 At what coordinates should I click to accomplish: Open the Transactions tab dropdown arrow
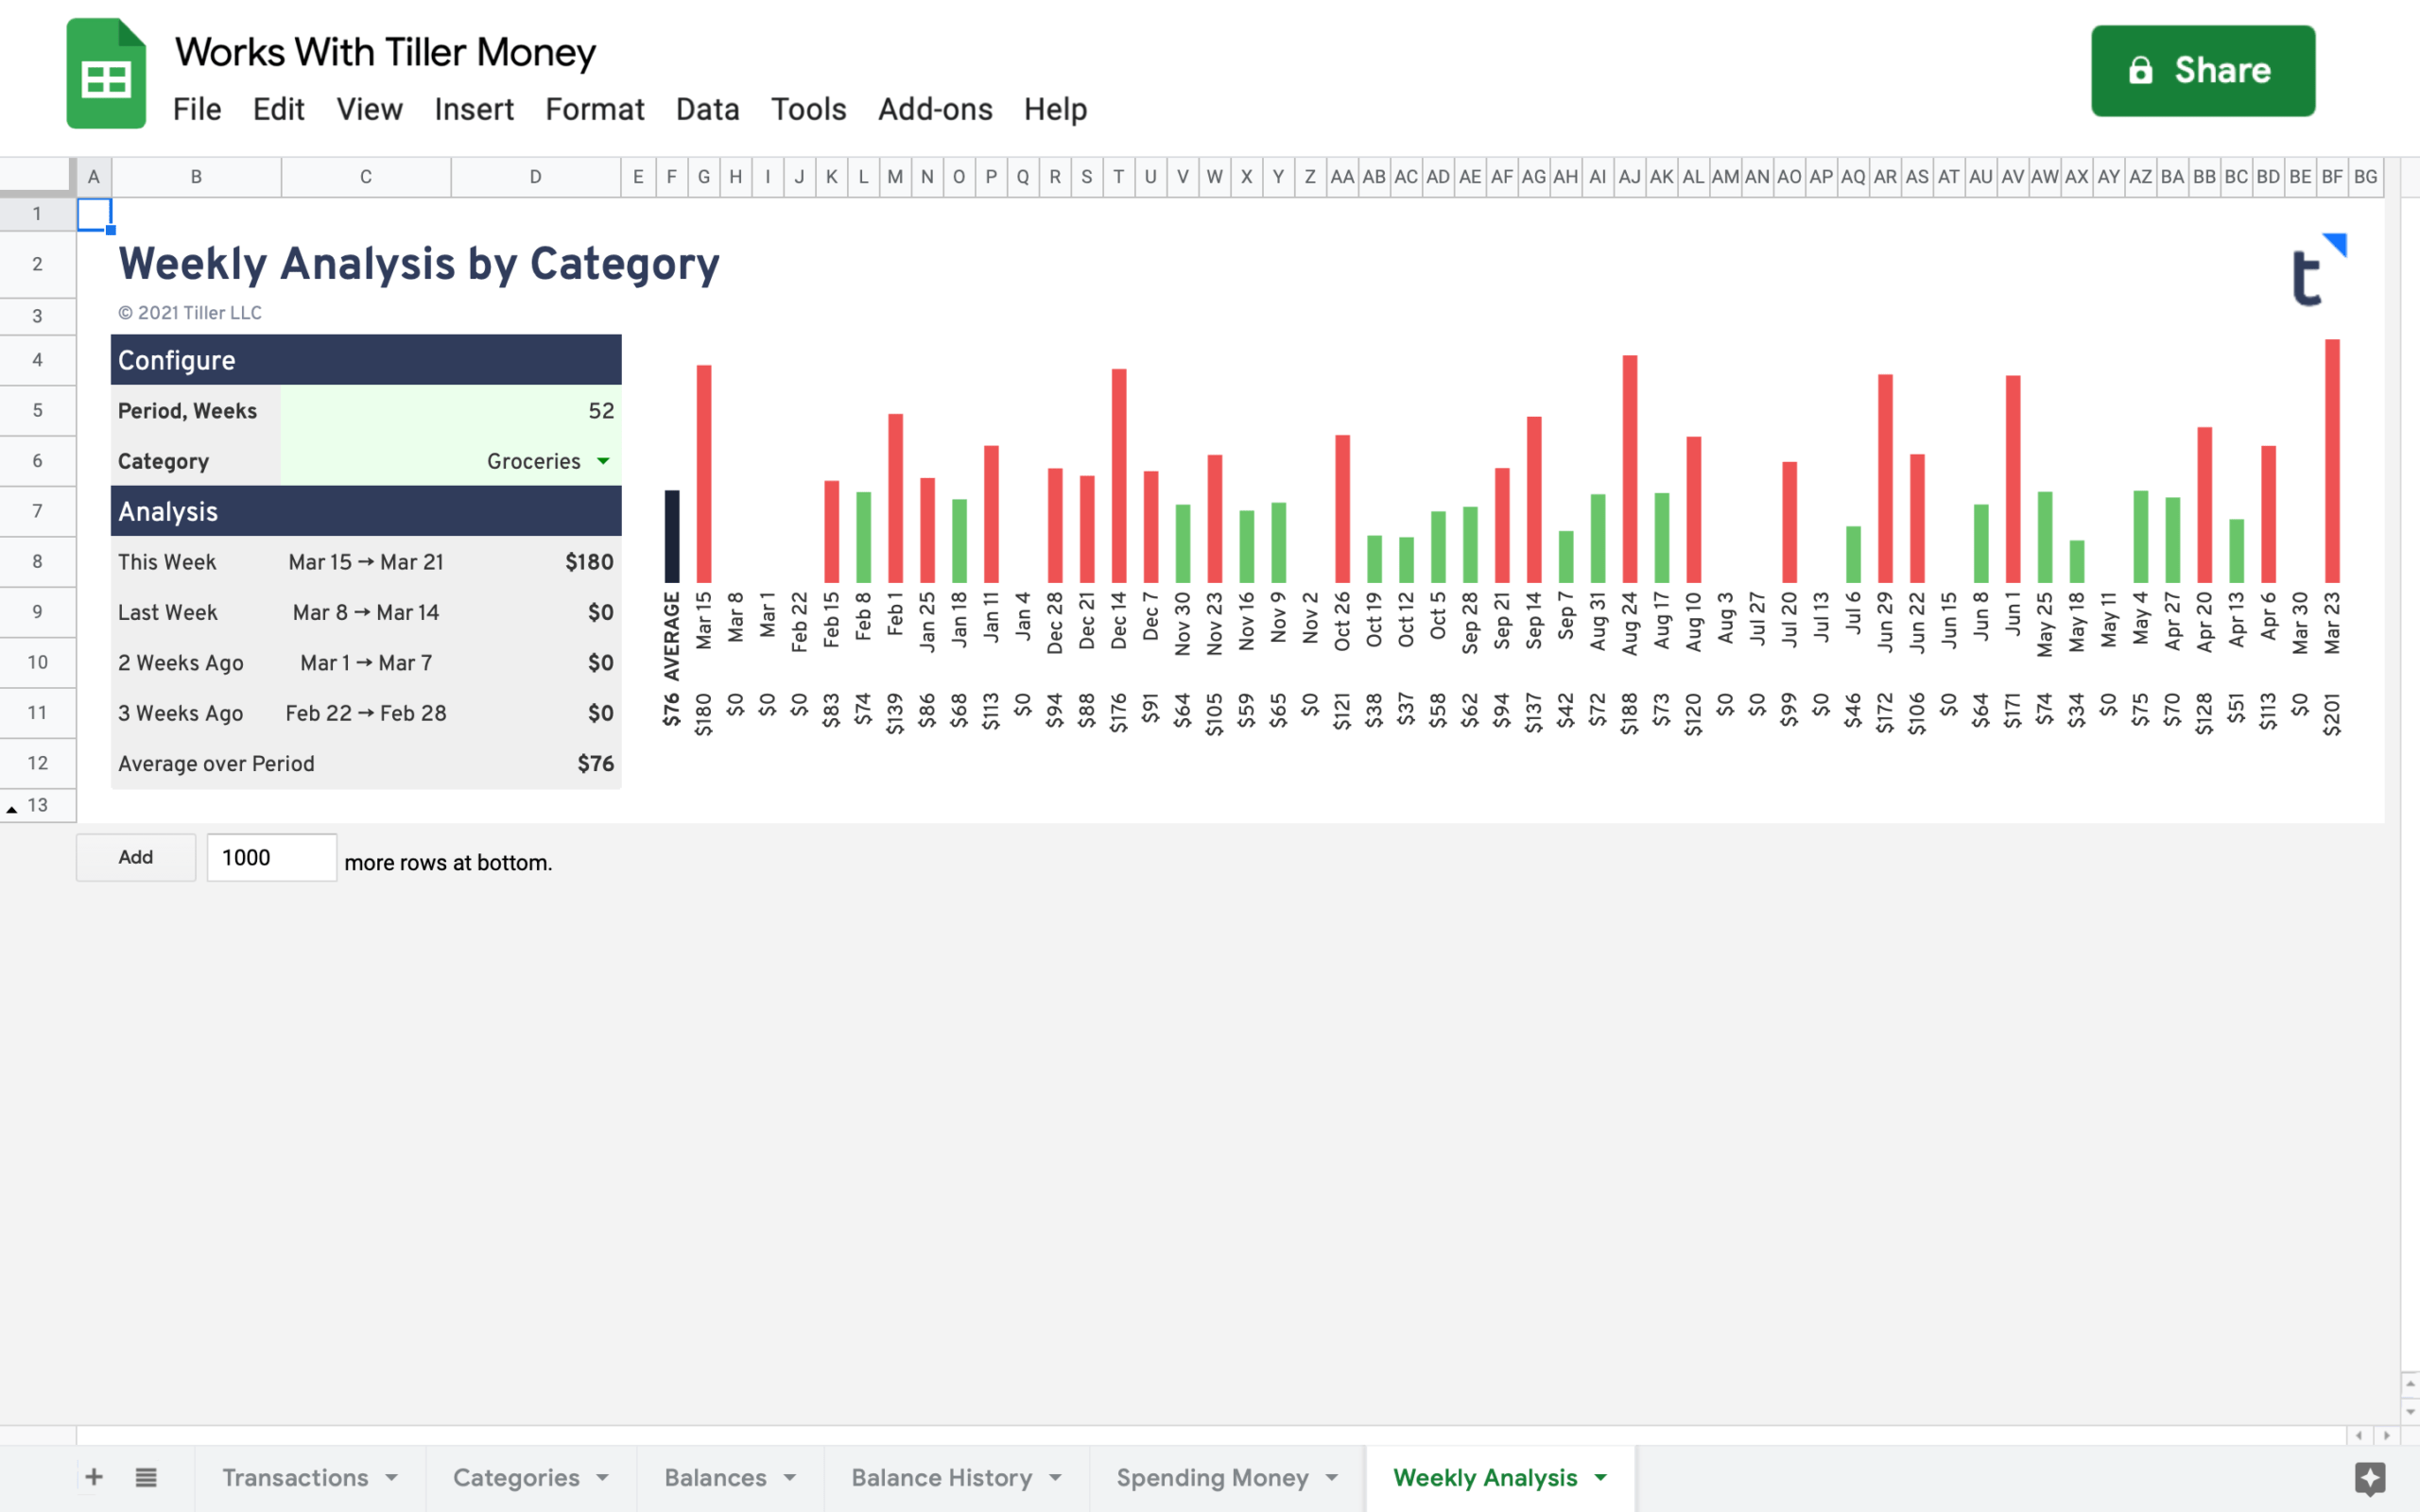[x=392, y=1477]
